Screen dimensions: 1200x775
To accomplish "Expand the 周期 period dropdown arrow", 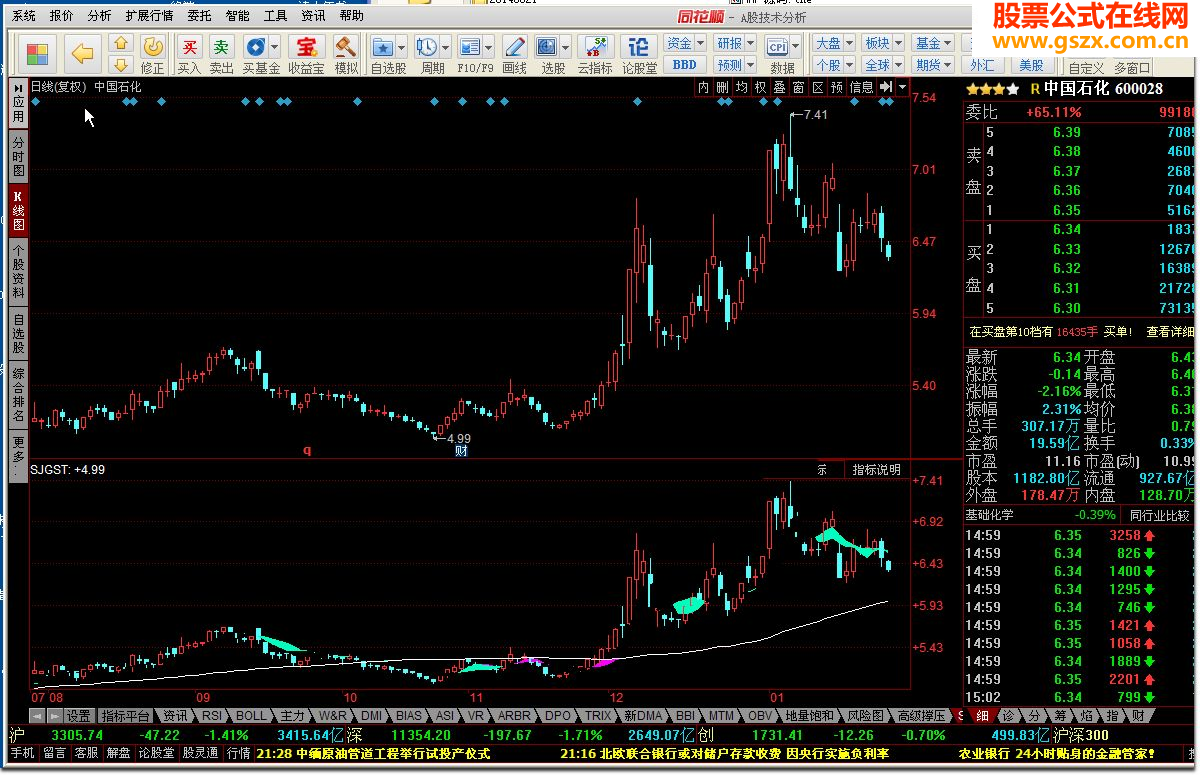I will [445, 47].
